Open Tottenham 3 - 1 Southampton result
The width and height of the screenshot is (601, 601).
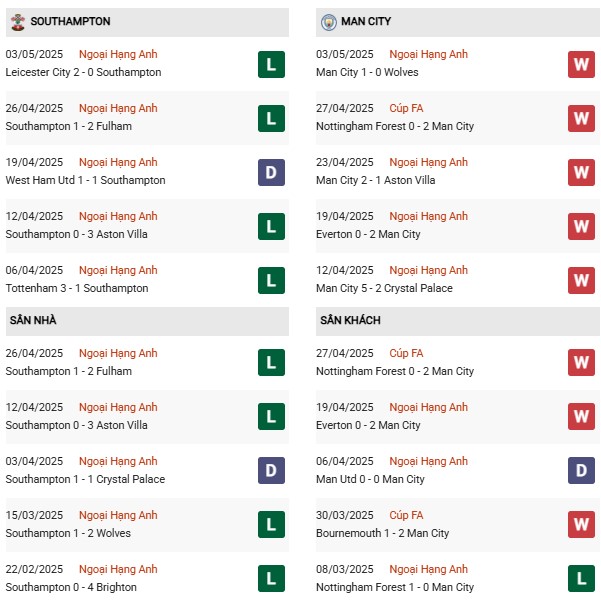(x=77, y=288)
